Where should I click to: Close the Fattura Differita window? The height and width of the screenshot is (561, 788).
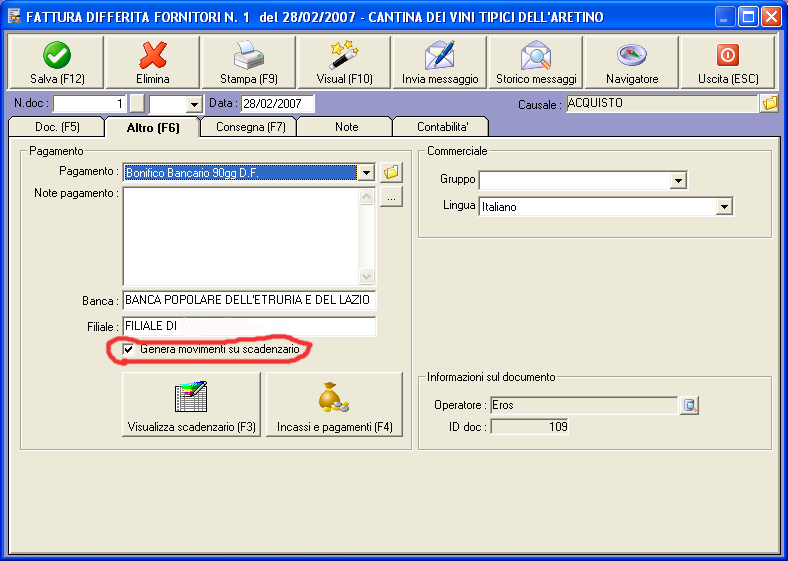[771, 18]
